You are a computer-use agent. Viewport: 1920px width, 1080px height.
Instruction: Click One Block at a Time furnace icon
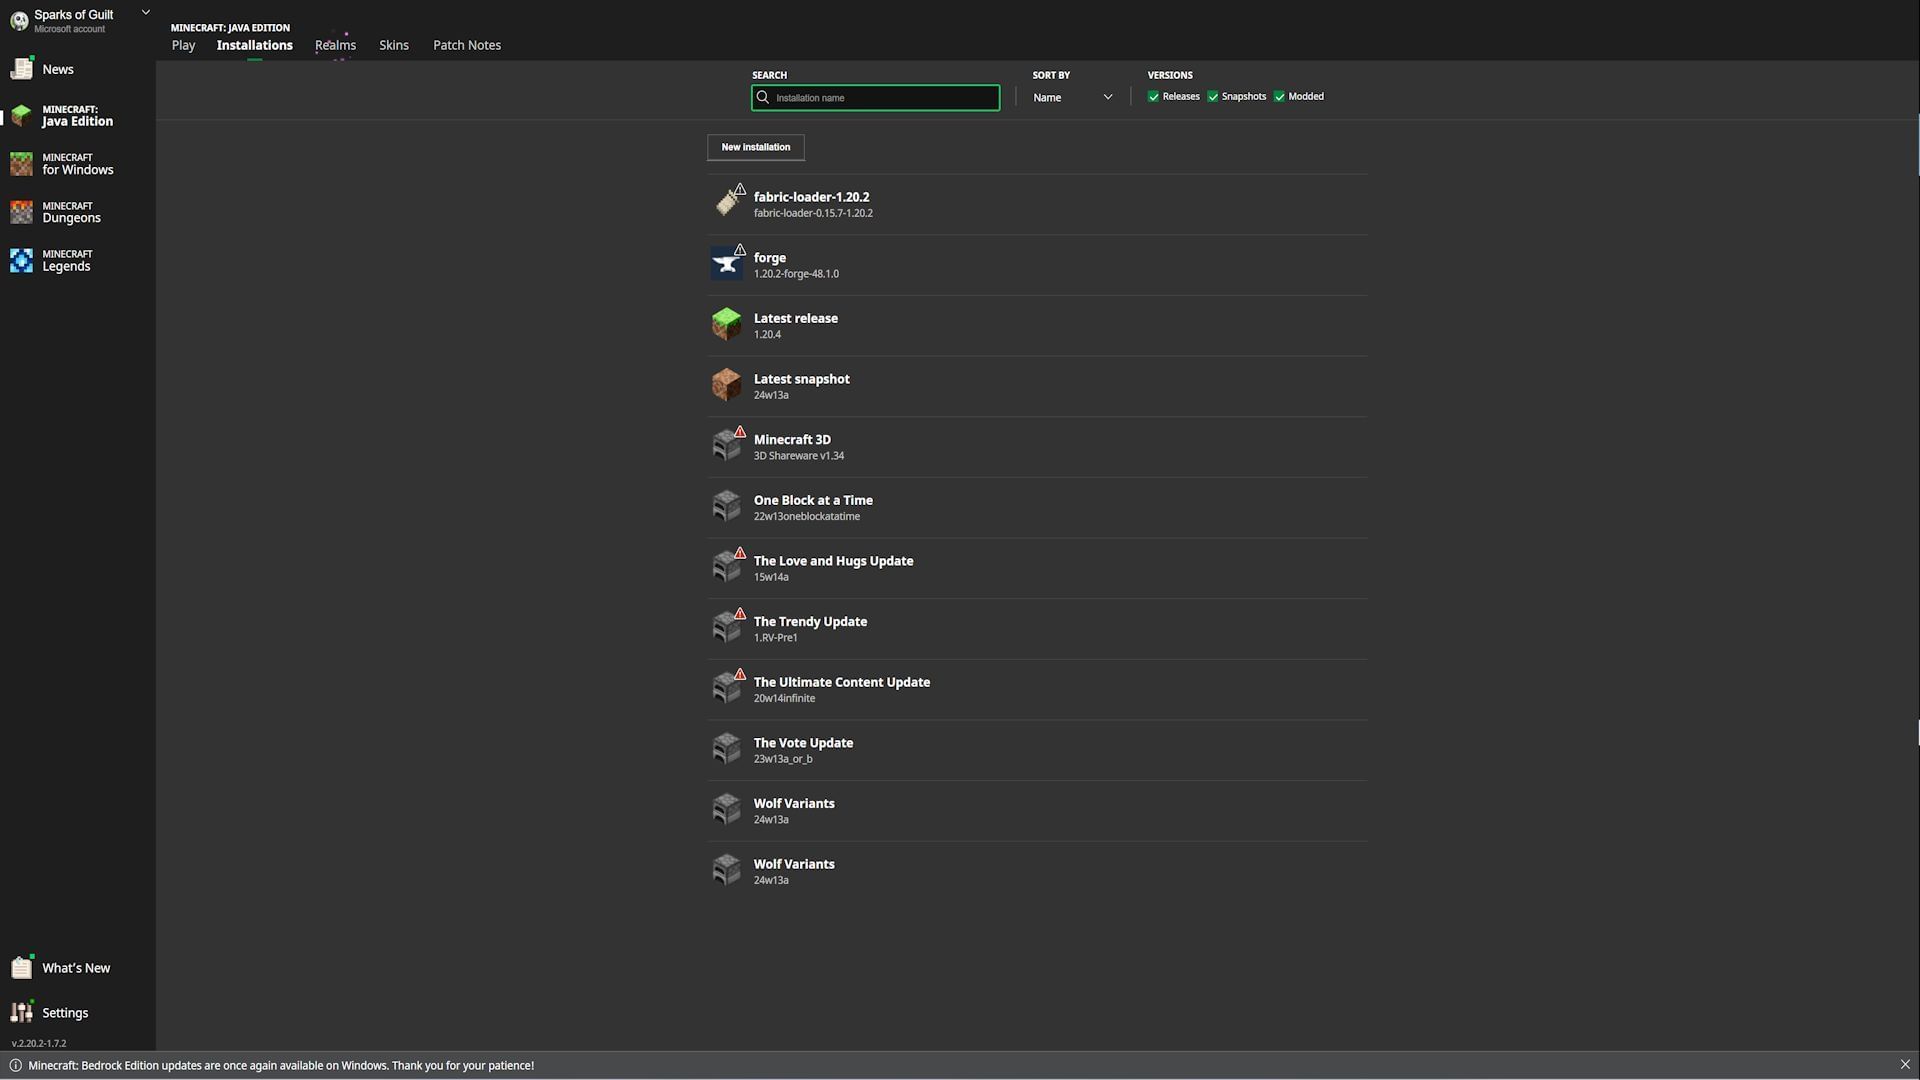pyautogui.click(x=727, y=507)
